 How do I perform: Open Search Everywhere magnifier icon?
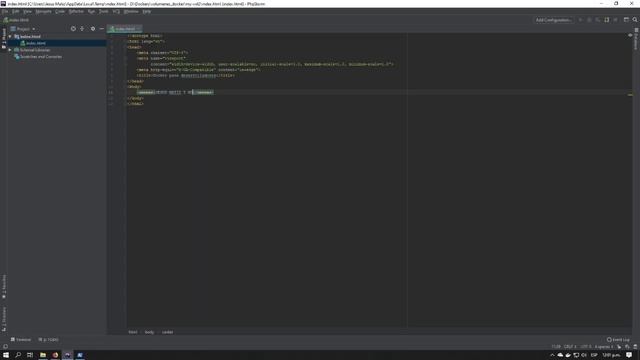pos(635,20)
